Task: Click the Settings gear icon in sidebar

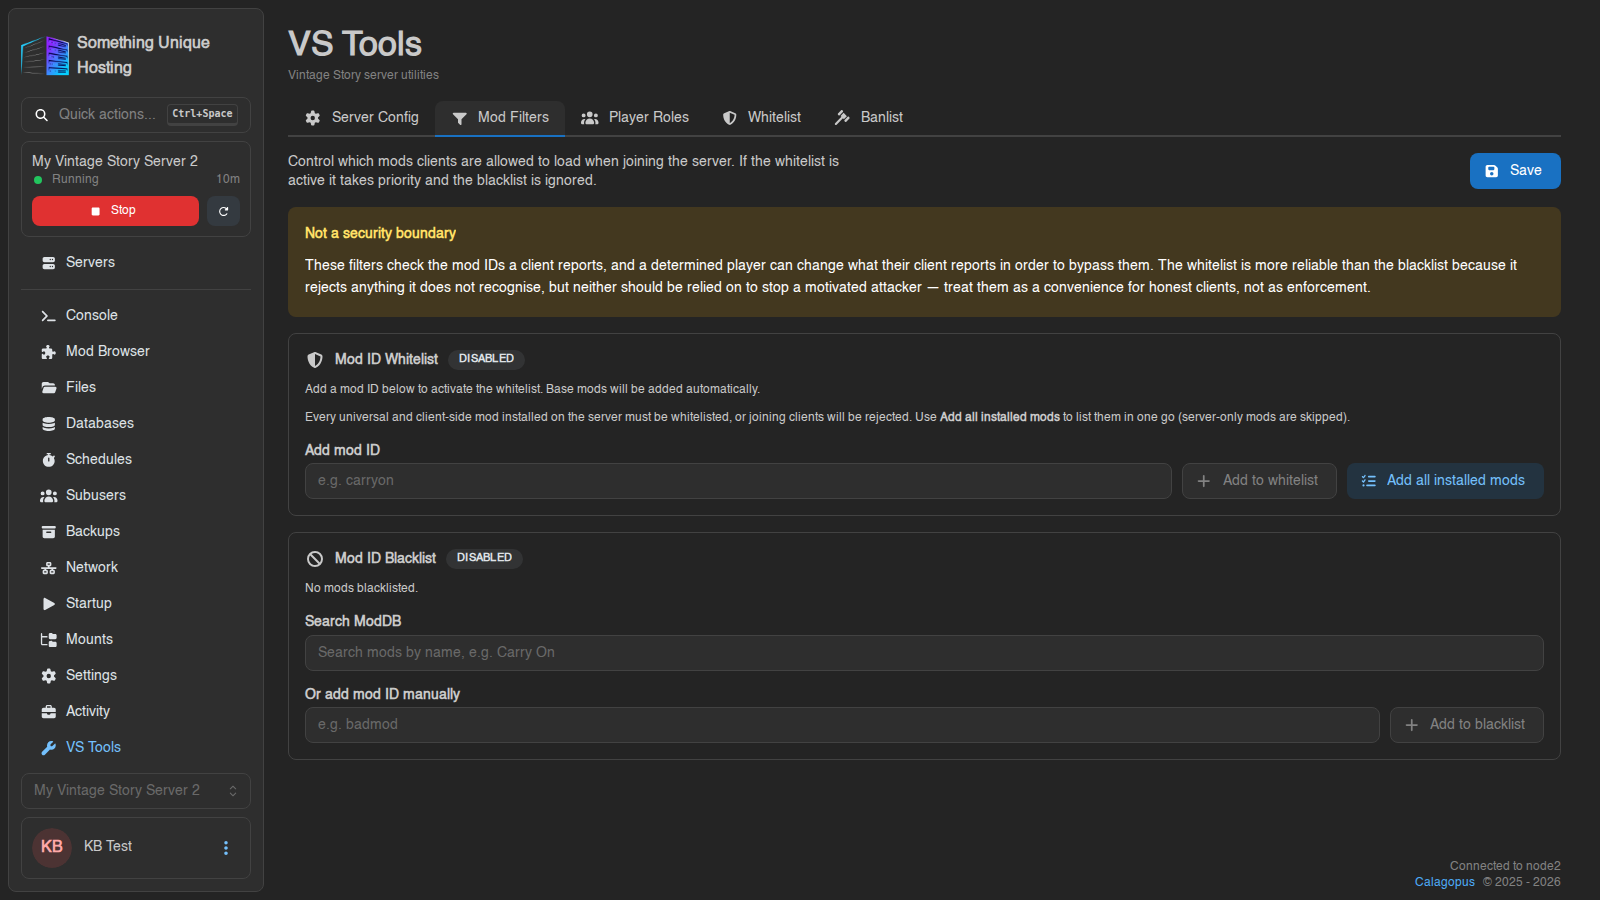Action: 48,676
